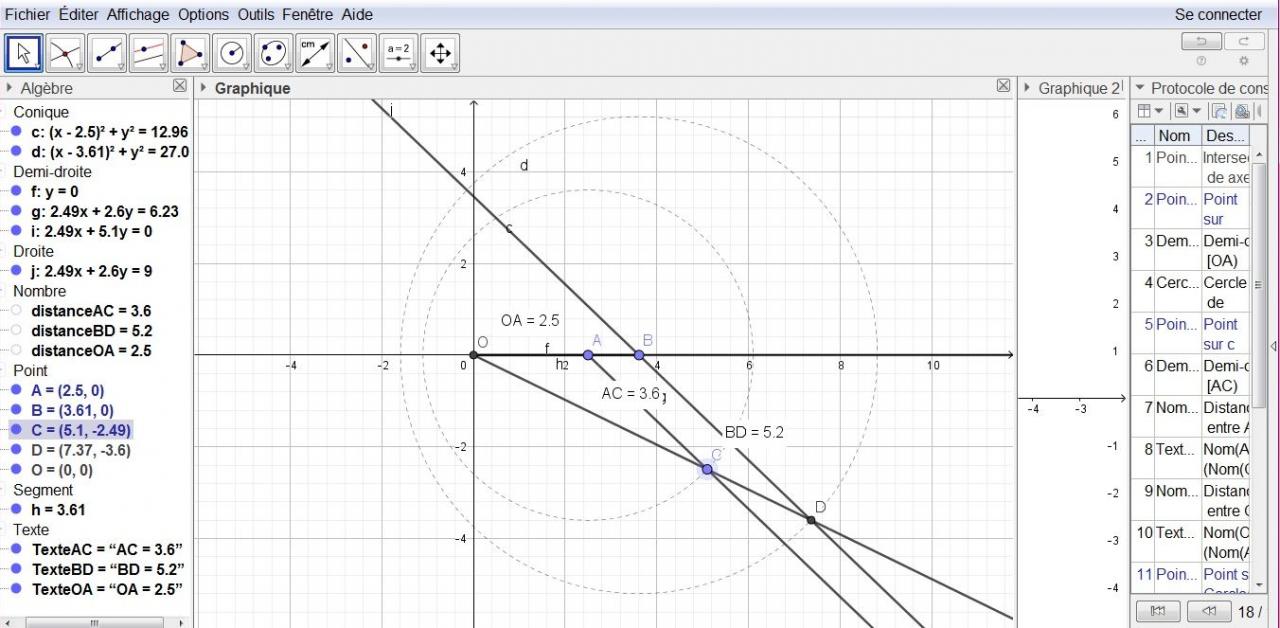Click the Des... column header
The image size is (1280, 628).
pos(1225,135)
